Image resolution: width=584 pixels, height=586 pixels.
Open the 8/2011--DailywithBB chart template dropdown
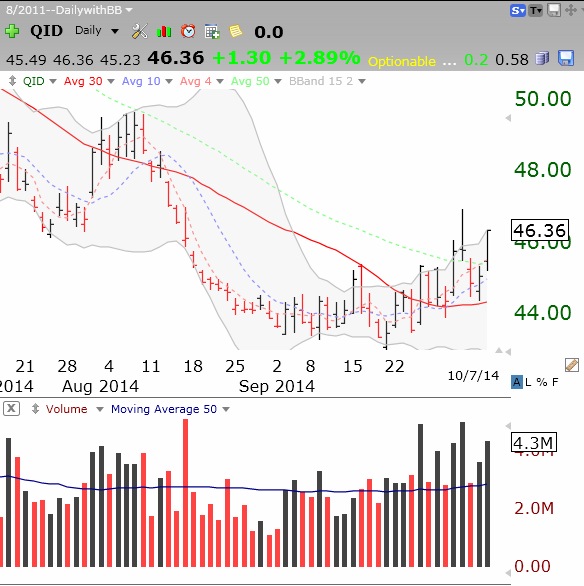tap(69, 10)
